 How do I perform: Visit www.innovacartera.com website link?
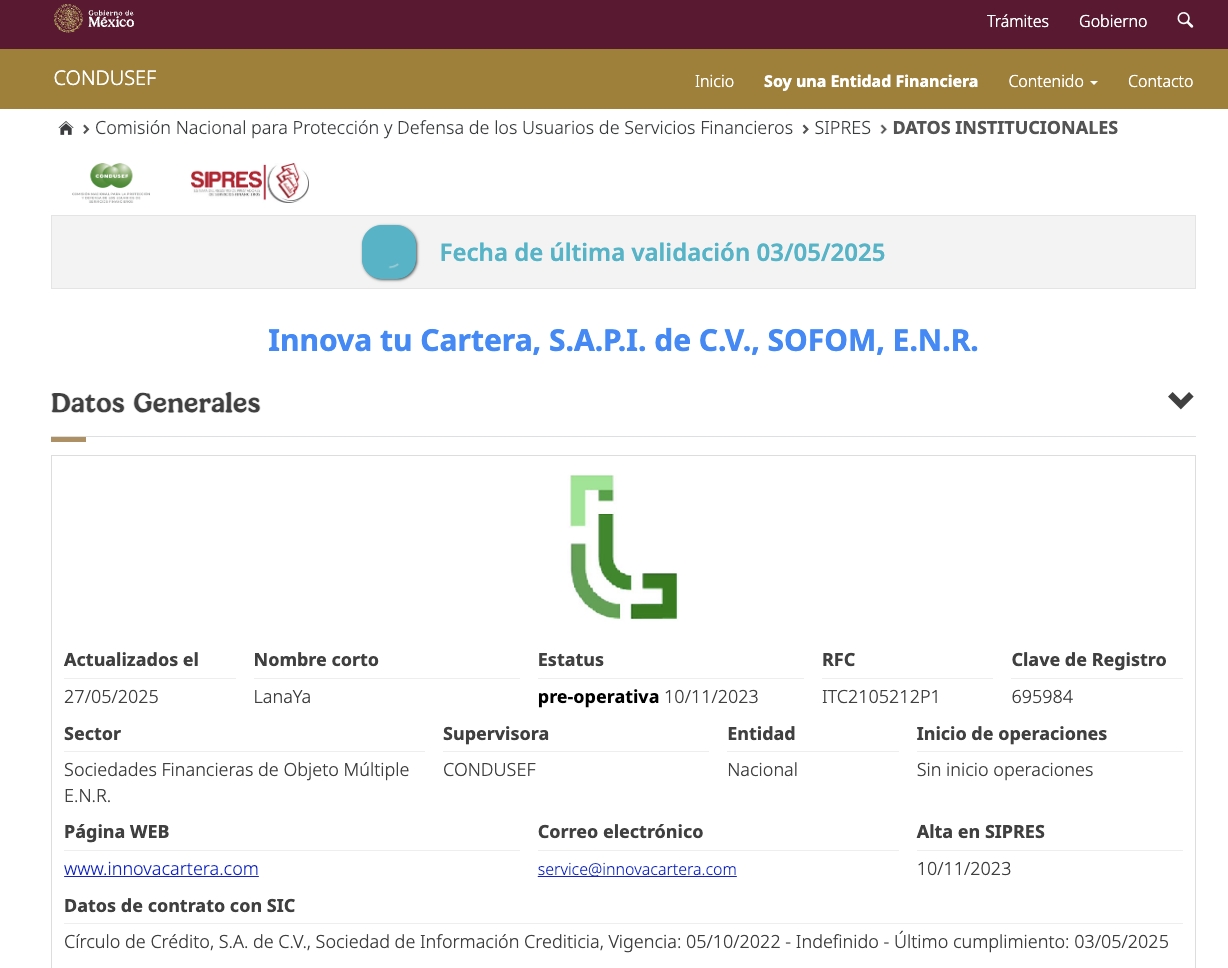[x=161, y=869]
